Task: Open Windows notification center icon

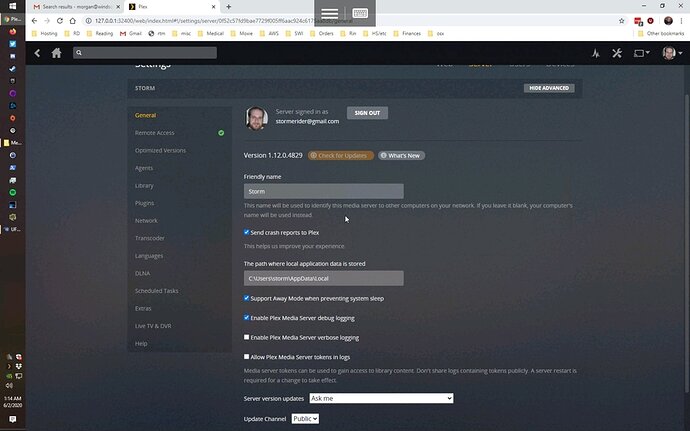Action: tap(12, 419)
